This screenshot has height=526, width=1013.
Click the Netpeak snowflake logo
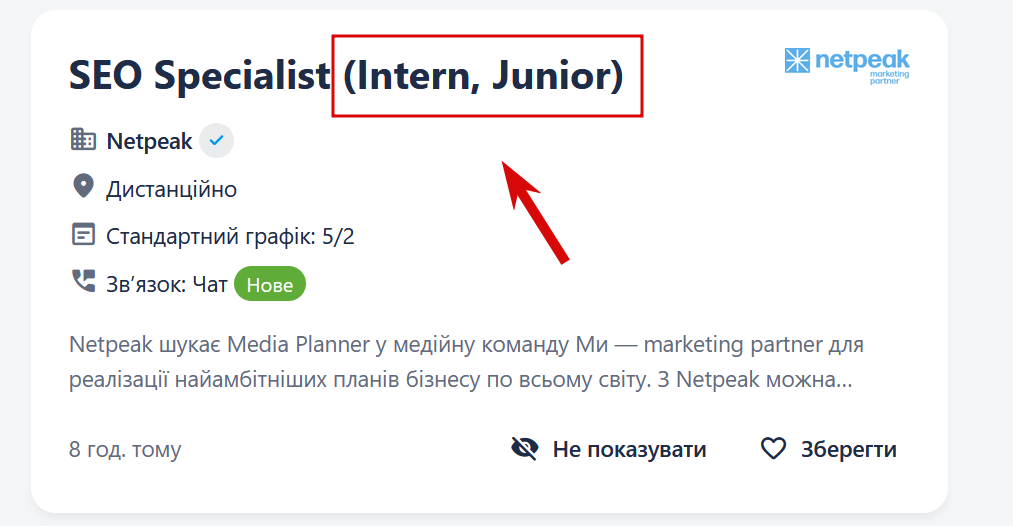pyautogui.click(x=797, y=61)
